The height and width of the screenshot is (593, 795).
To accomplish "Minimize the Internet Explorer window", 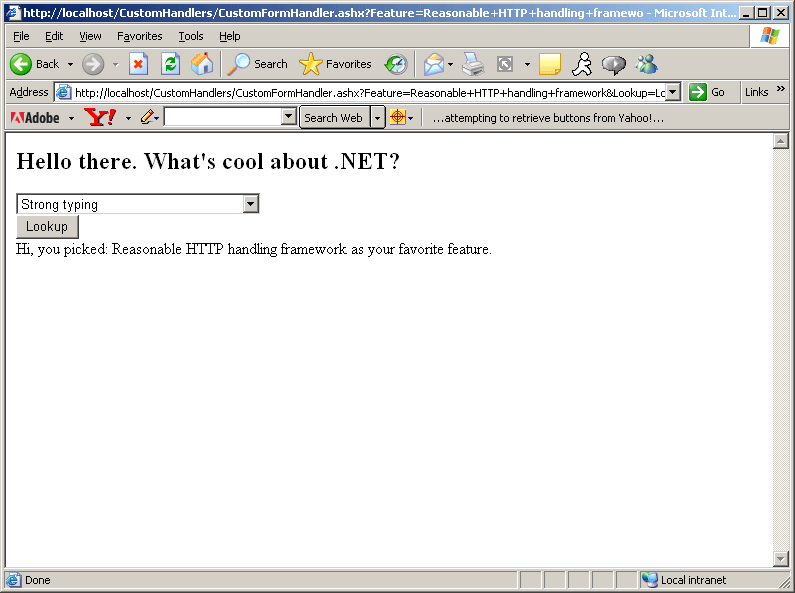I will [x=745, y=13].
